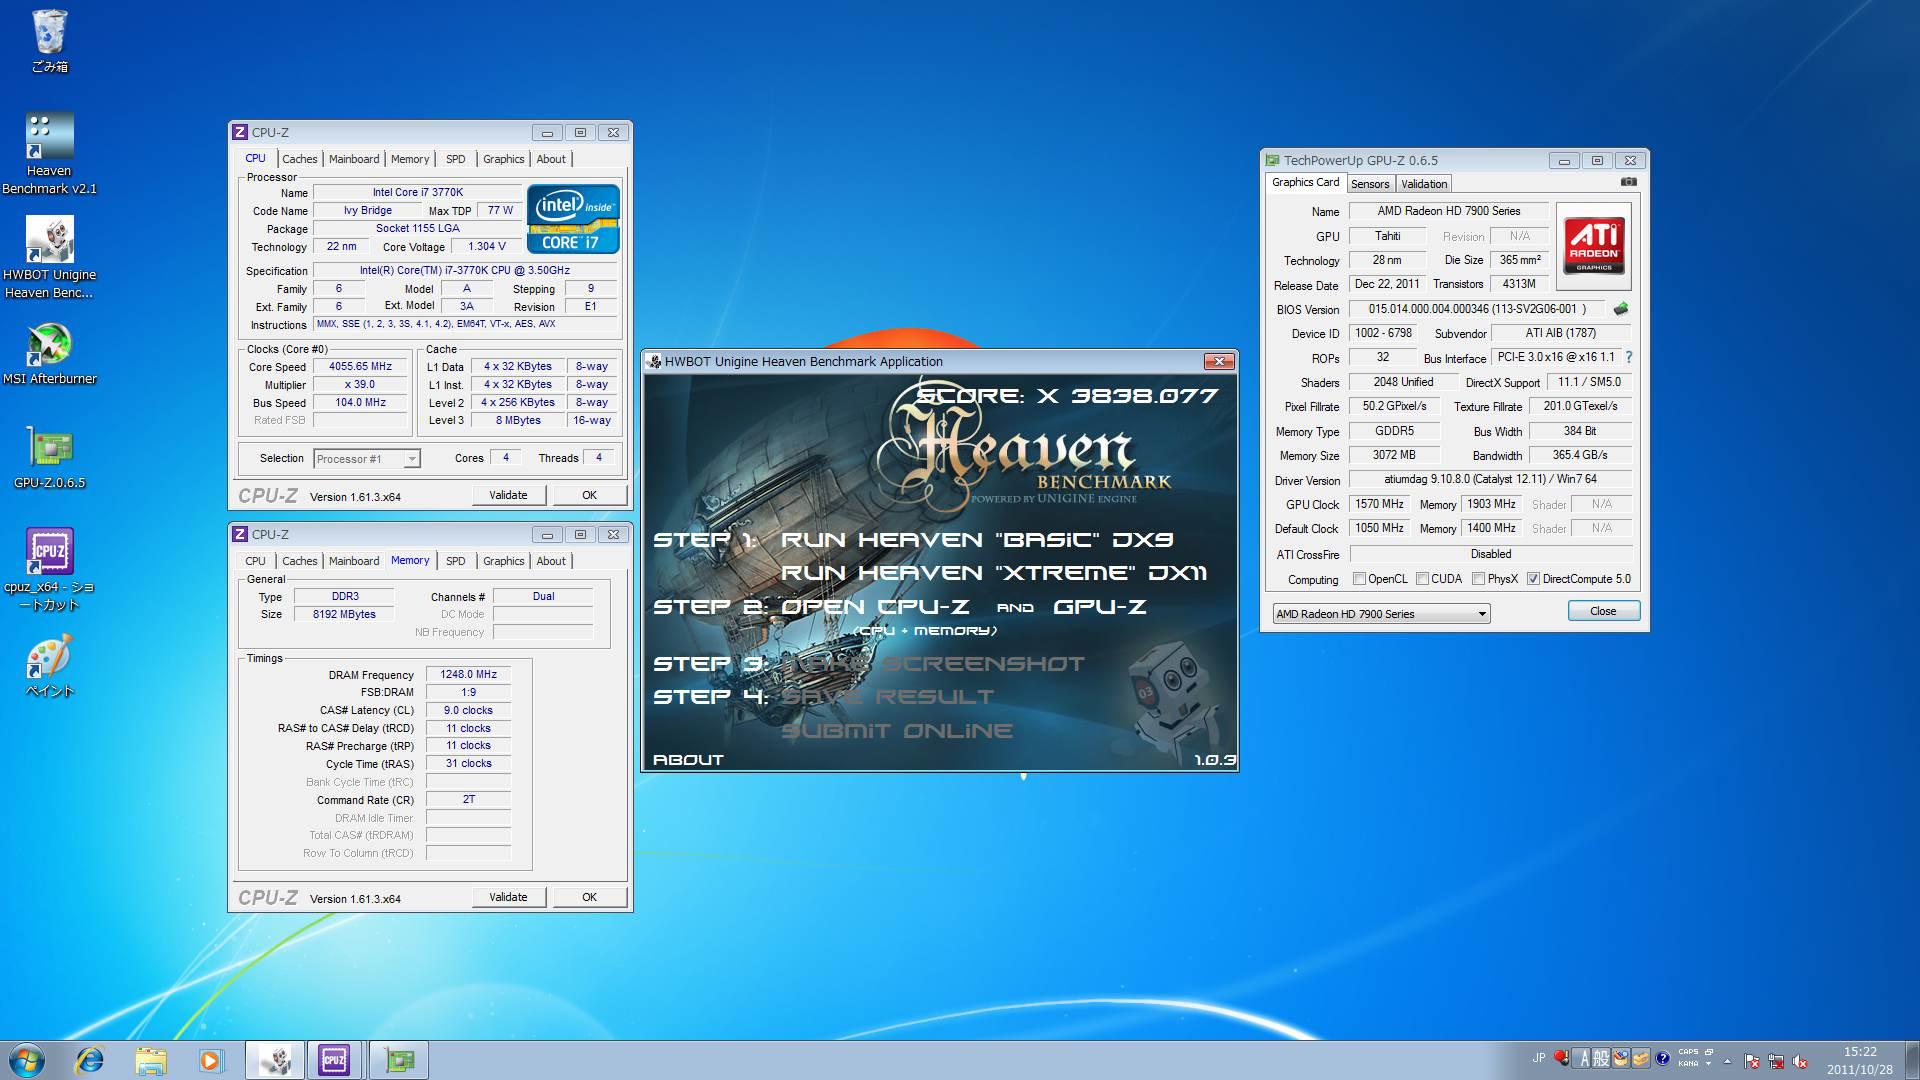Enable the PhysX checkbox in GPU-Z

[1478, 579]
